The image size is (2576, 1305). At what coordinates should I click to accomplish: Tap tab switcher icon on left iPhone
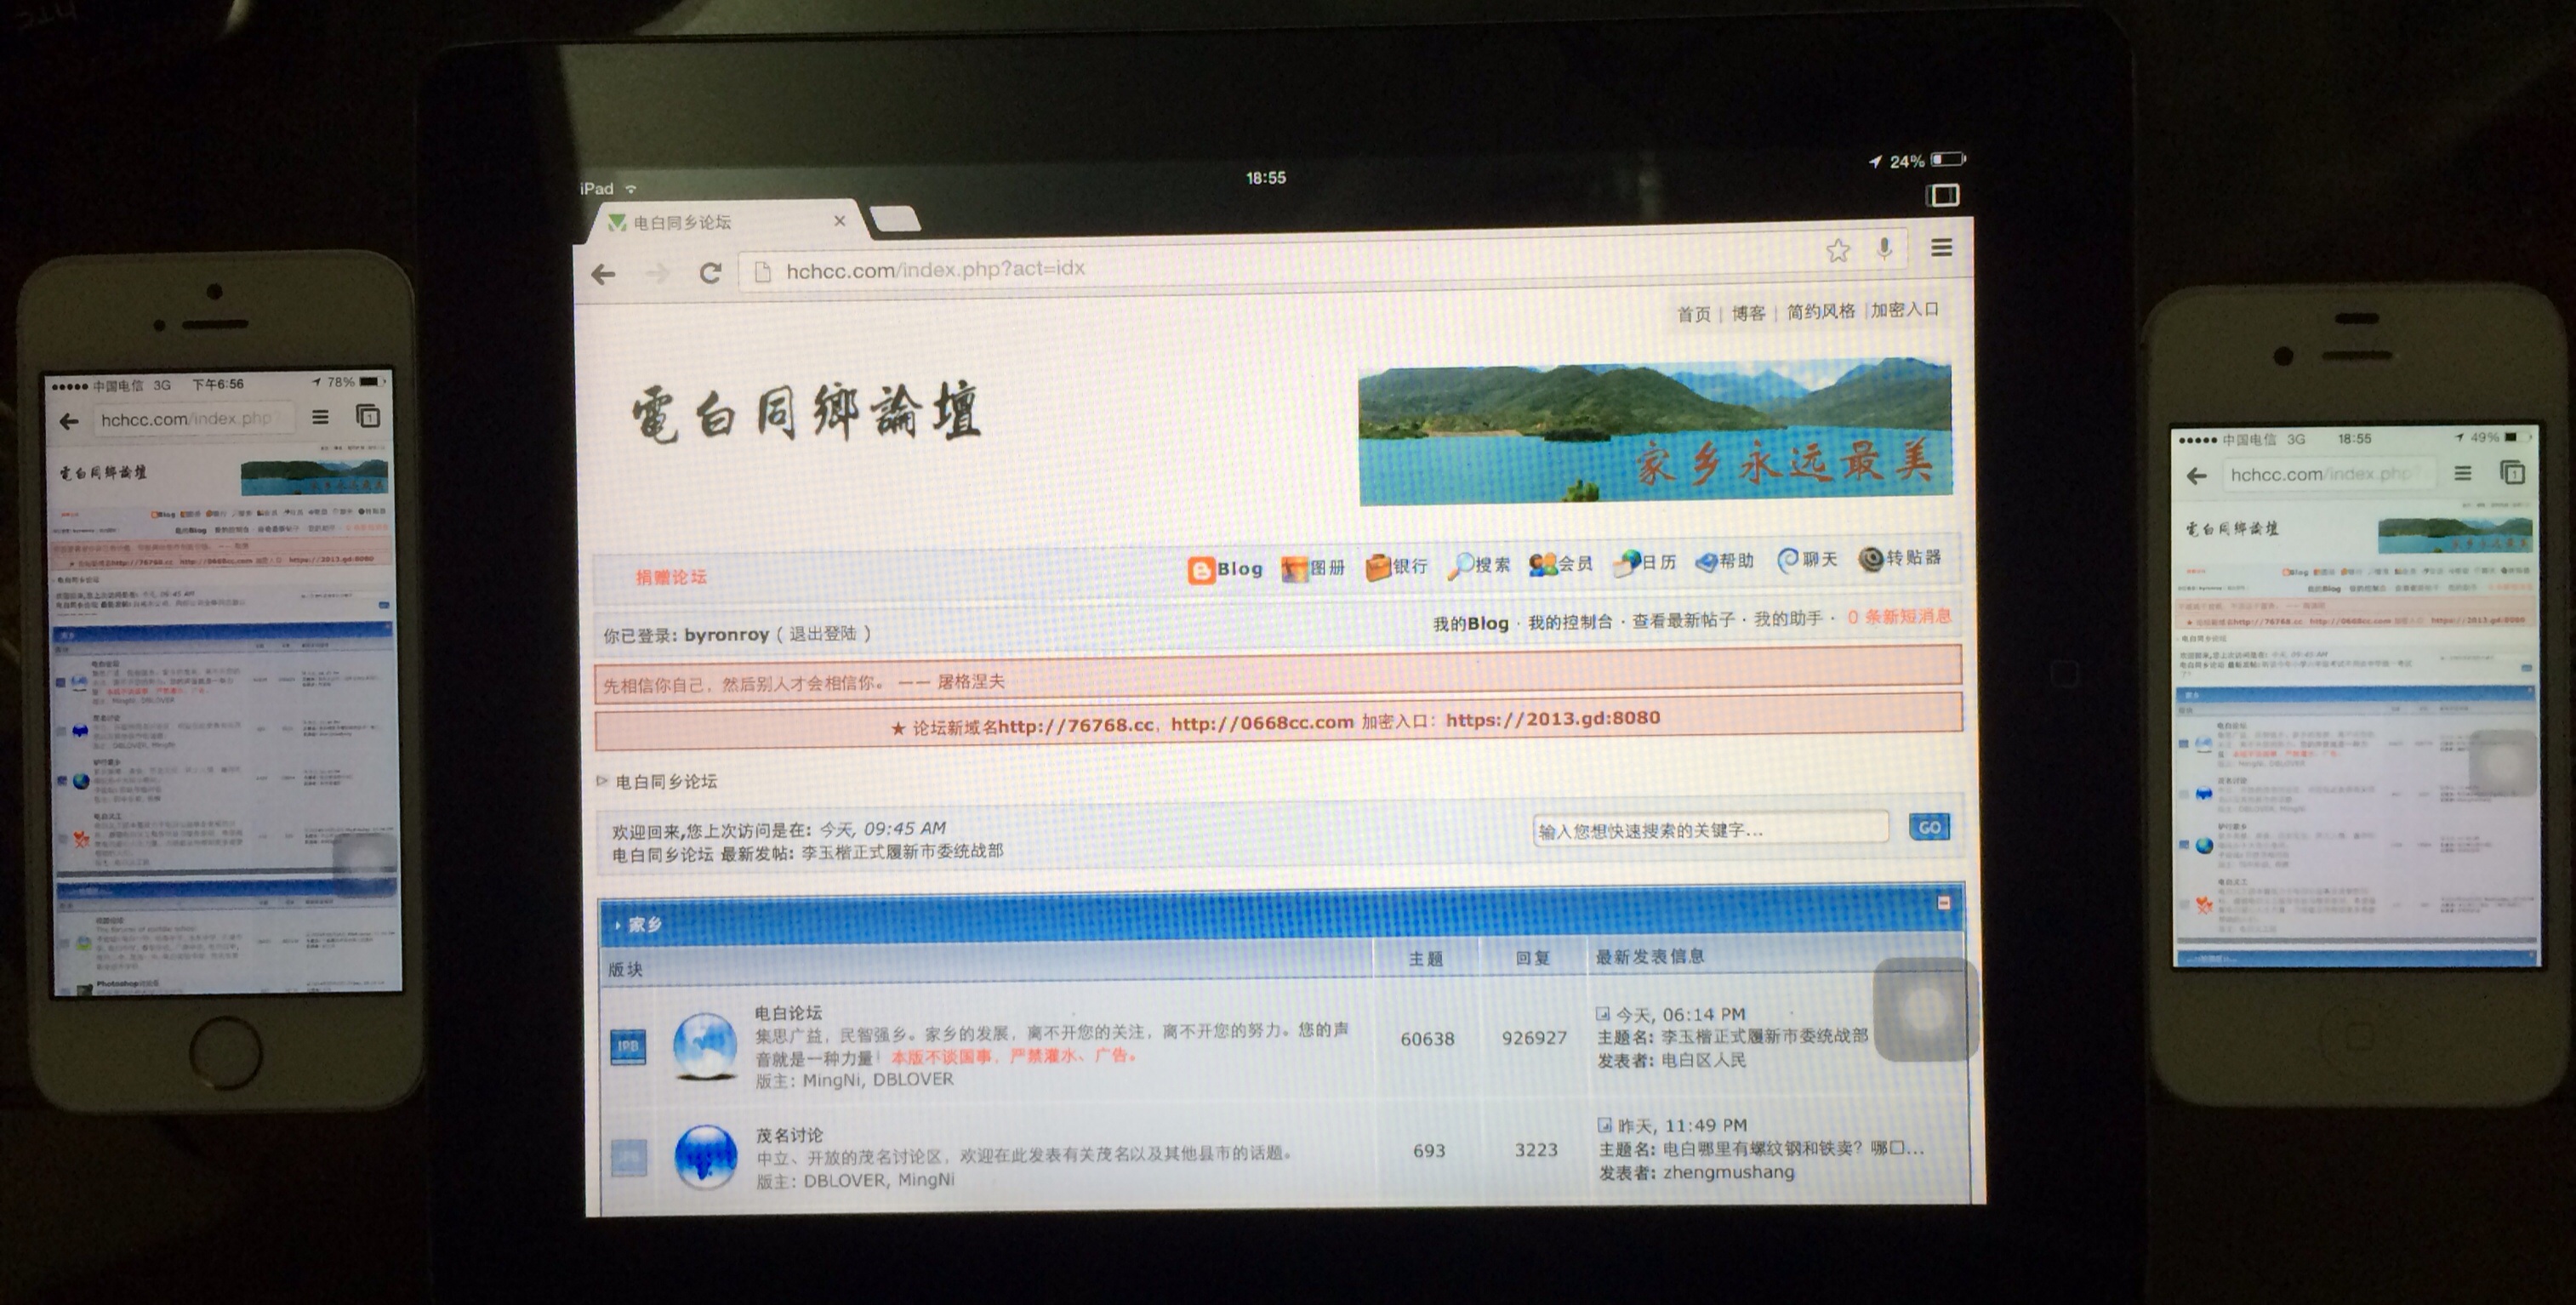pyautogui.click(x=367, y=417)
